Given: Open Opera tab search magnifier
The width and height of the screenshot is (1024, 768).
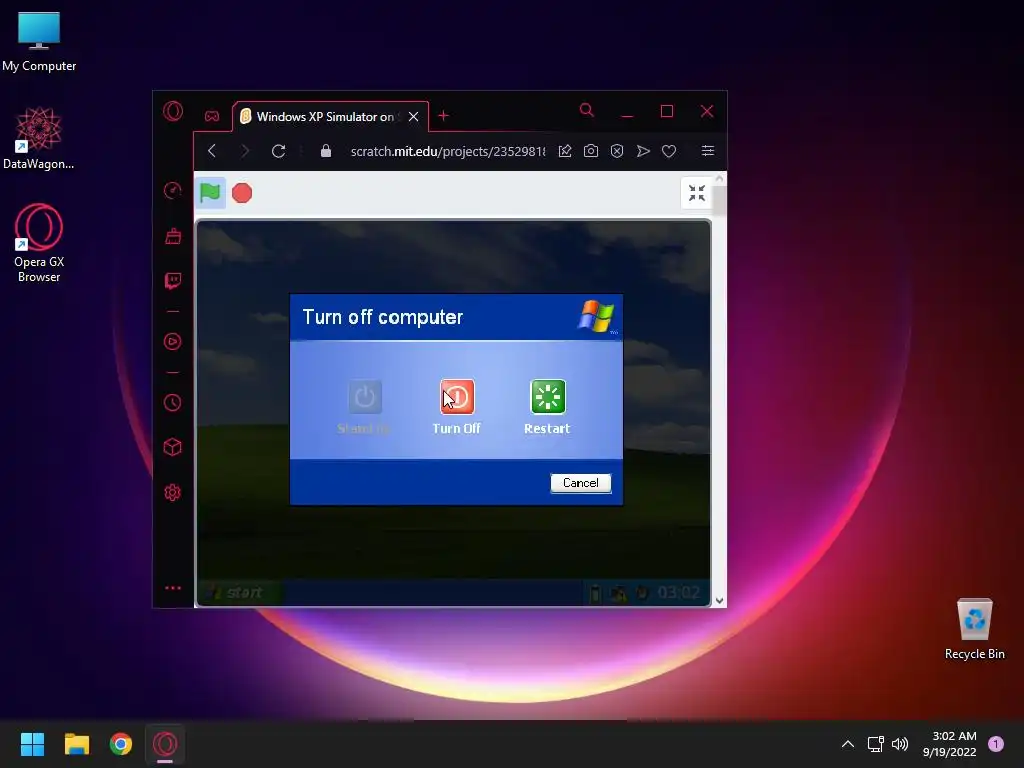Looking at the screenshot, I should coord(586,110).
